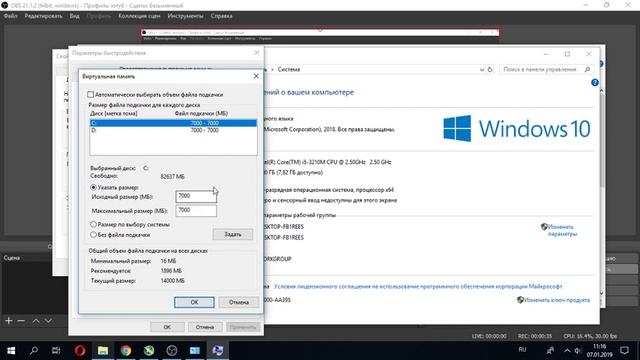Open Task View on taskbar
The width and height of the screenshot is (640, 360).
tap(56, 350)
